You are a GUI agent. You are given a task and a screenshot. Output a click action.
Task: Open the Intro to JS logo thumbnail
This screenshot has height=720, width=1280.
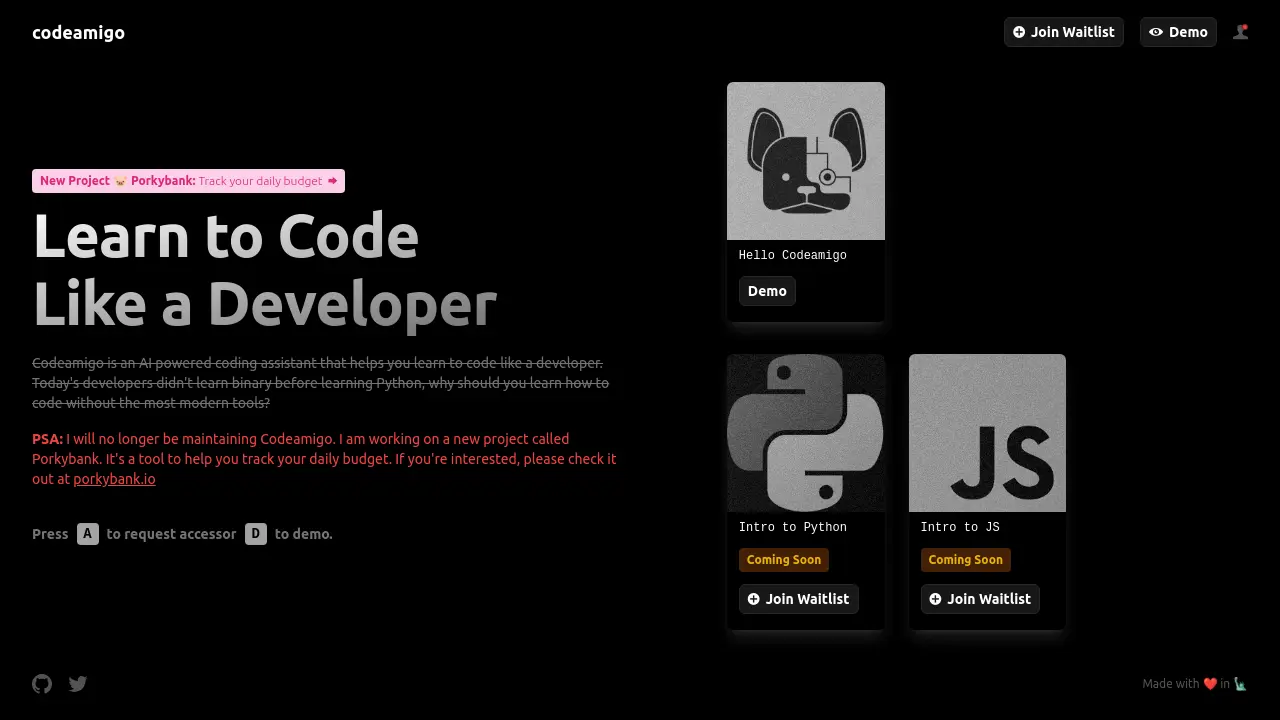click(x=987, y=433)
